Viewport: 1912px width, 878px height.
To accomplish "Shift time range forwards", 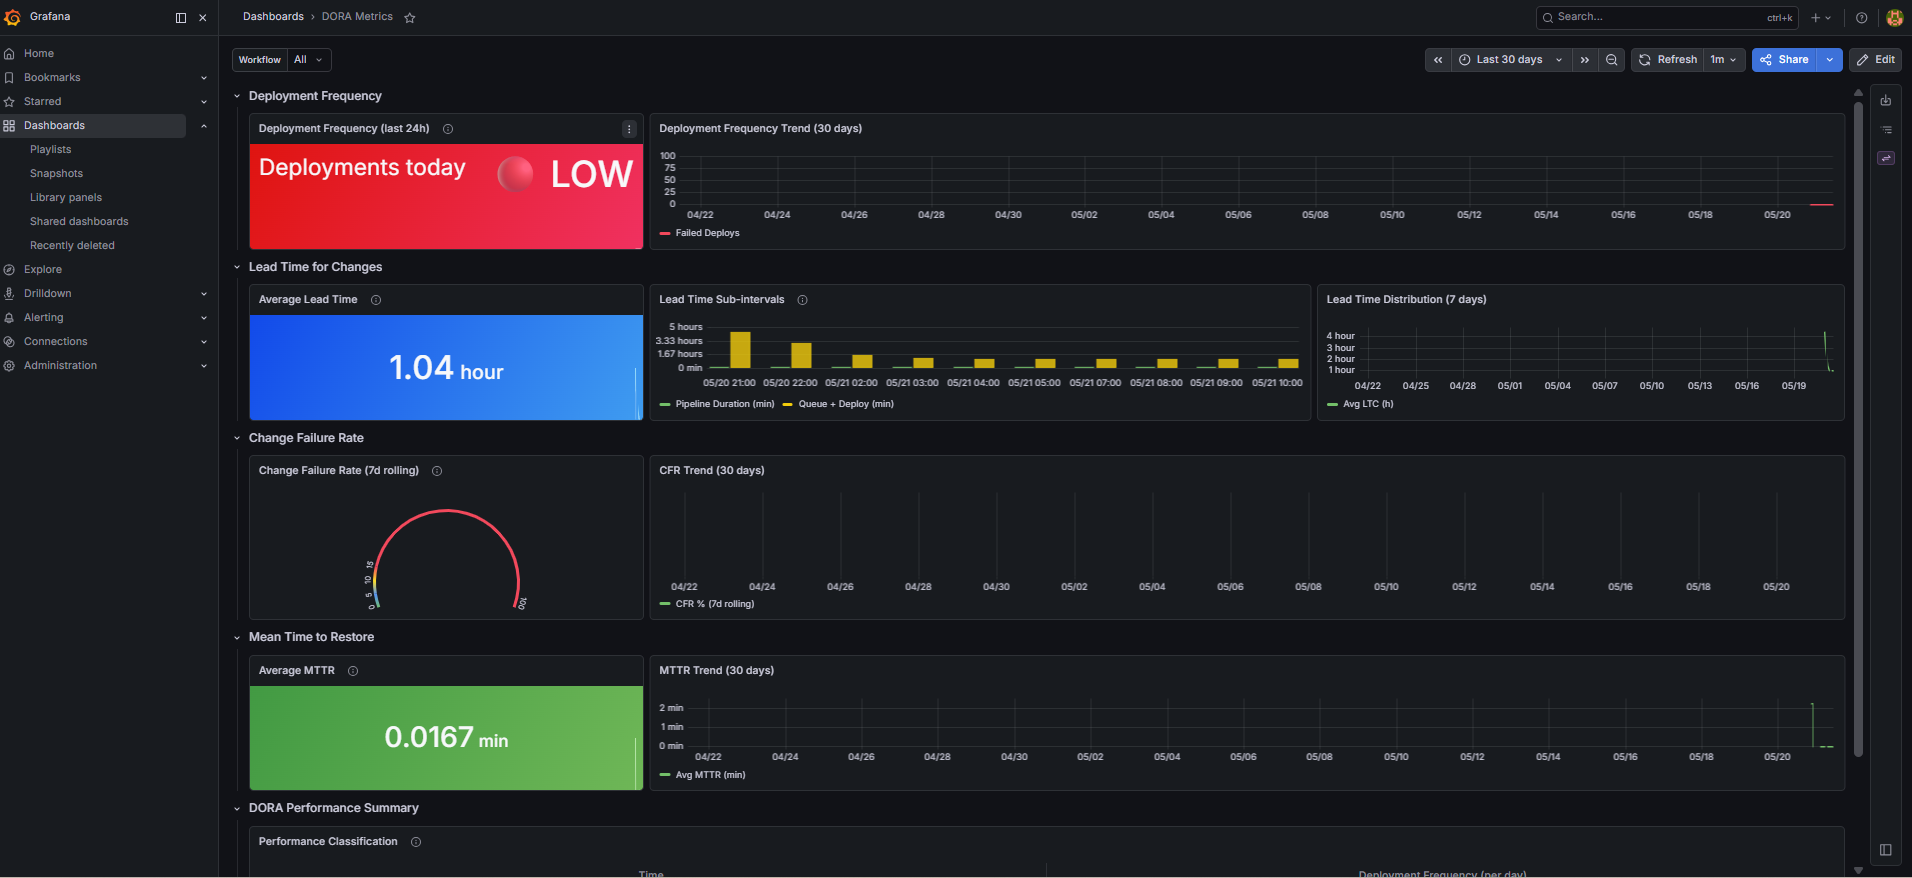I will [x=1585, y=60].
